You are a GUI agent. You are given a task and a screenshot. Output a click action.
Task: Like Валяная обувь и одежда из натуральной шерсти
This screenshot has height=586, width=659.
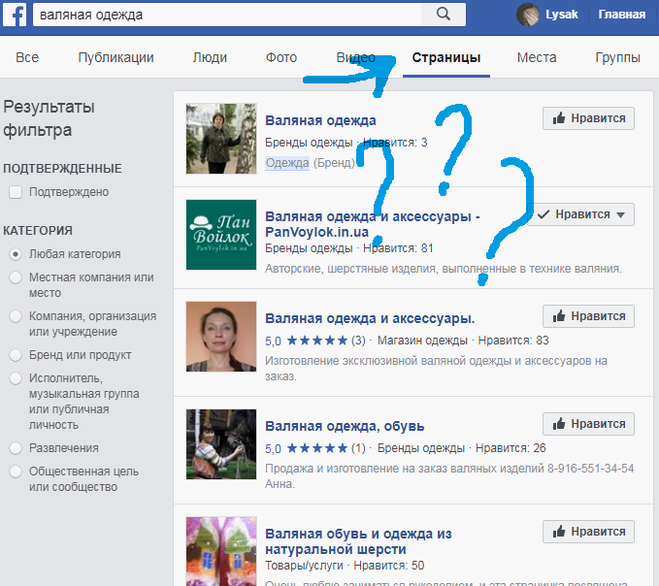[588, 532]
